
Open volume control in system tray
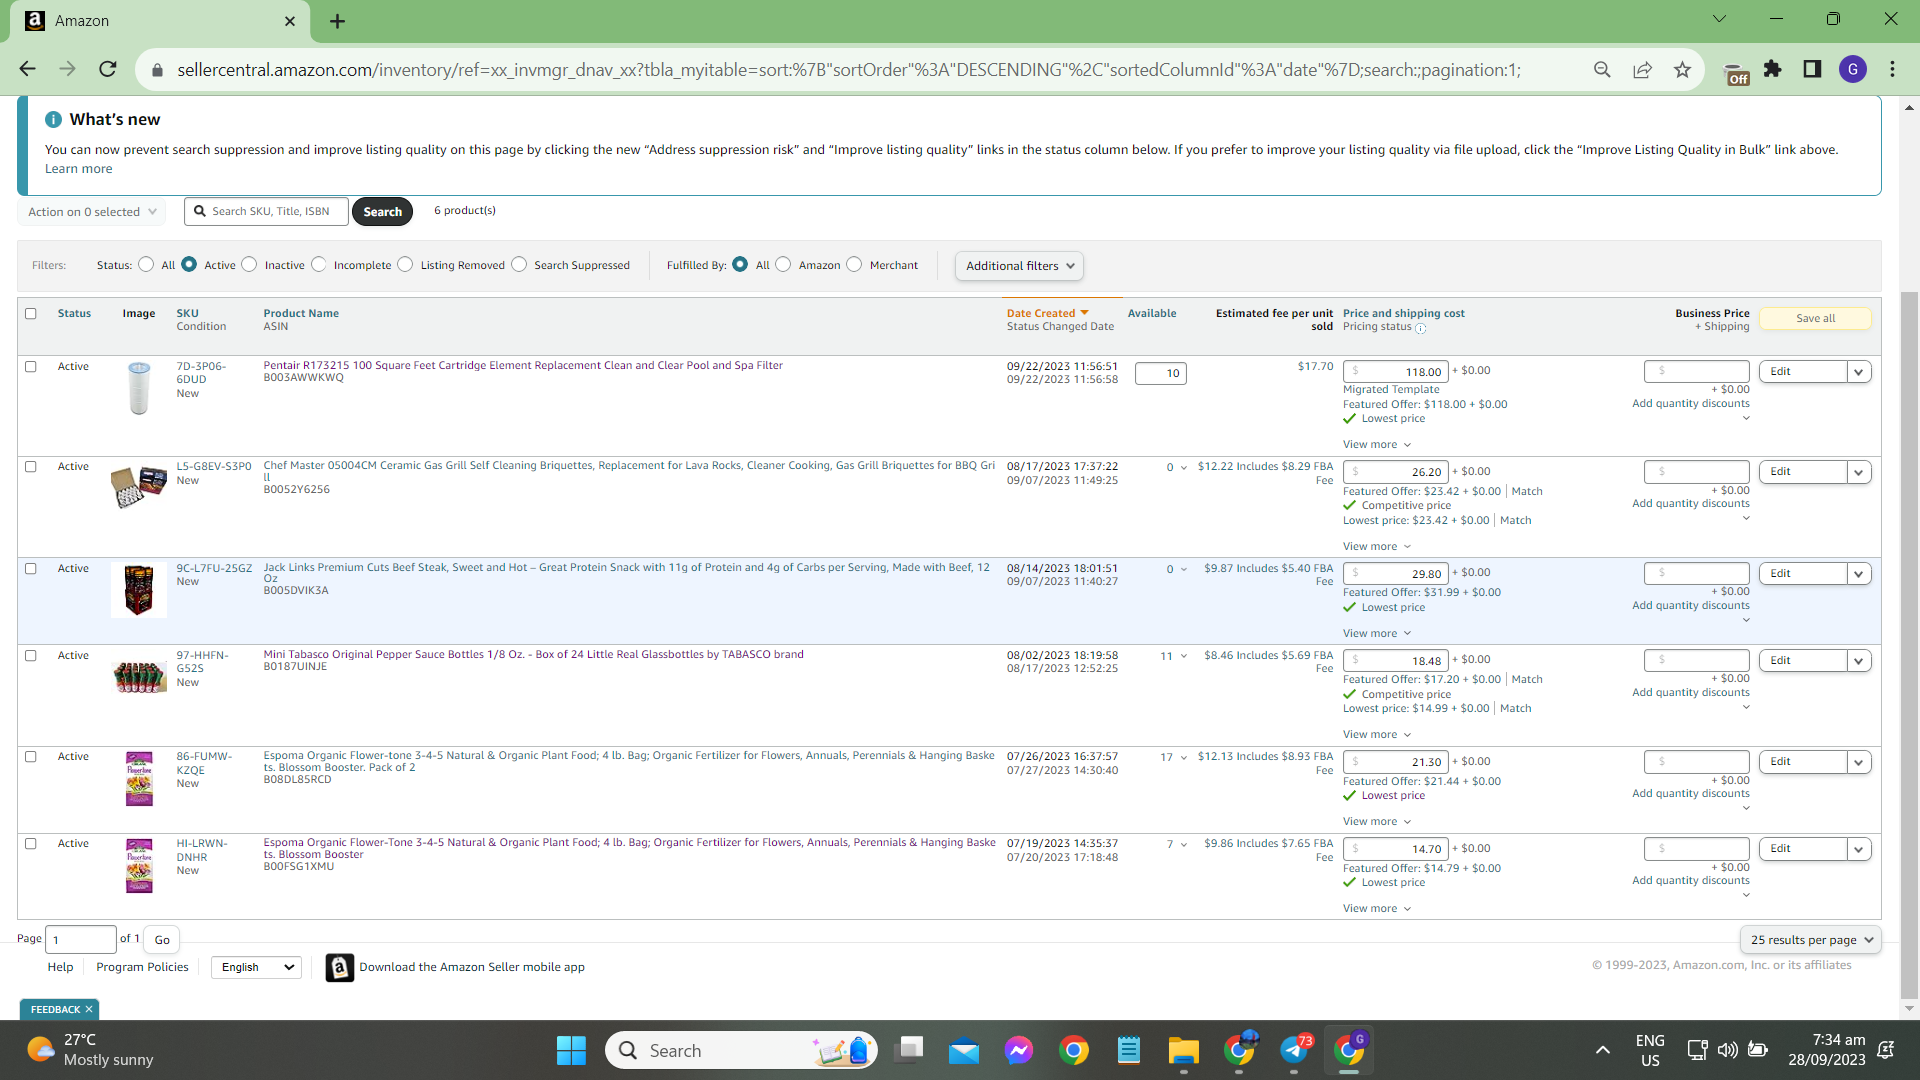(1727, 1050)
